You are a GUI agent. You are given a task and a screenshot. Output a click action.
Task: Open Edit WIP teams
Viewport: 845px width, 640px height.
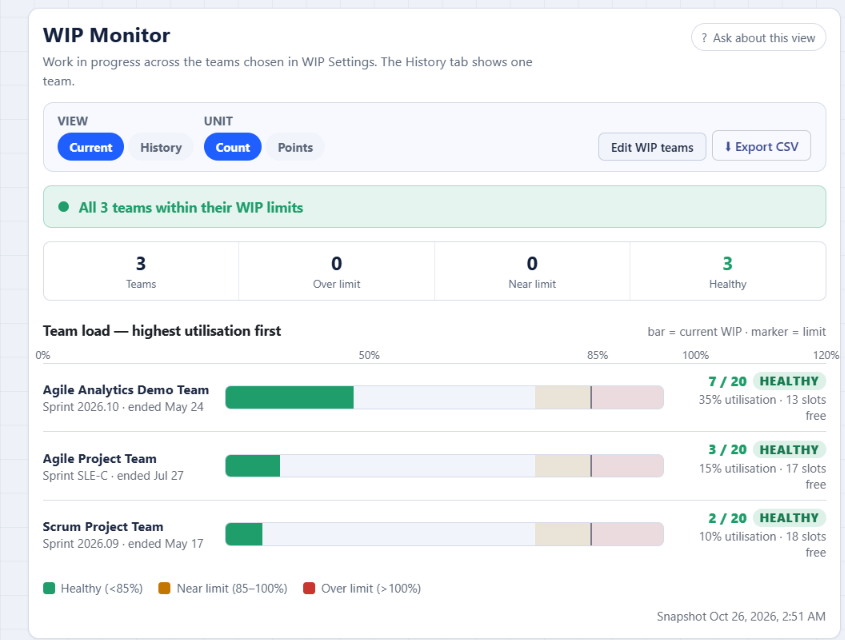click(652, 147)
